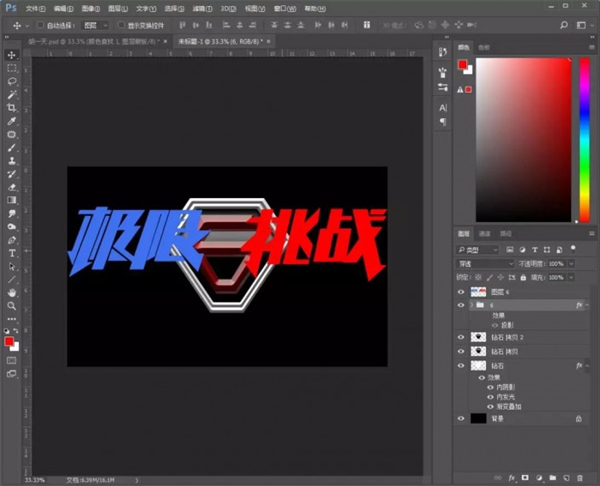This screenshot has width=600, height=486.
Task: Toggle visibility of 图层 6 layer
Action: tap(461, 291)
